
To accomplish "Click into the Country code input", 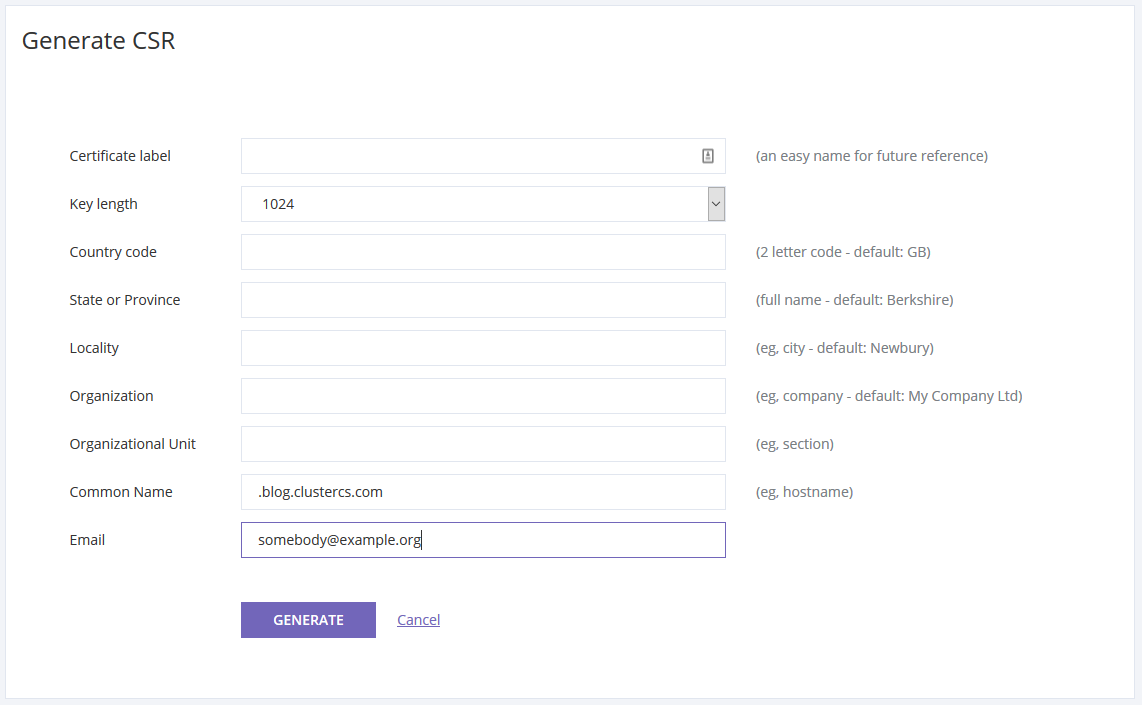I will (x=483, y=252).
